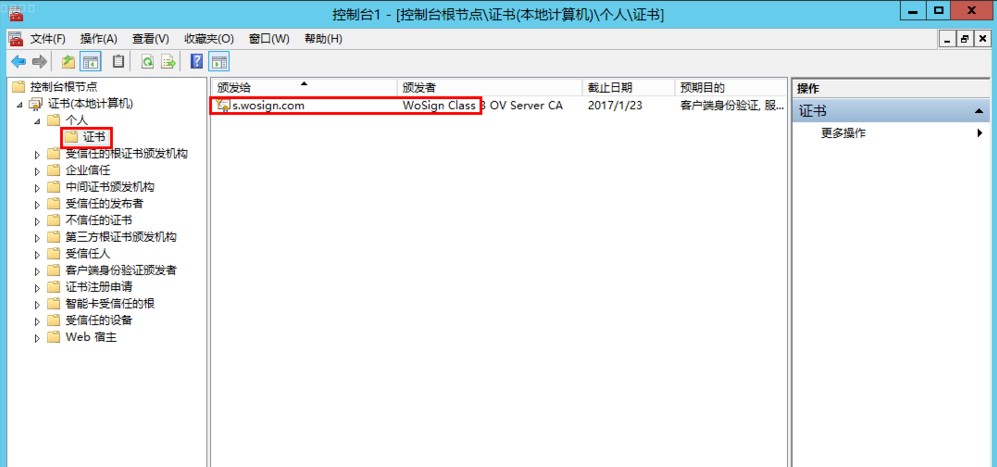Collapse the 个人 folder node
Screen dimensions: 997x467
click(37, 120)
